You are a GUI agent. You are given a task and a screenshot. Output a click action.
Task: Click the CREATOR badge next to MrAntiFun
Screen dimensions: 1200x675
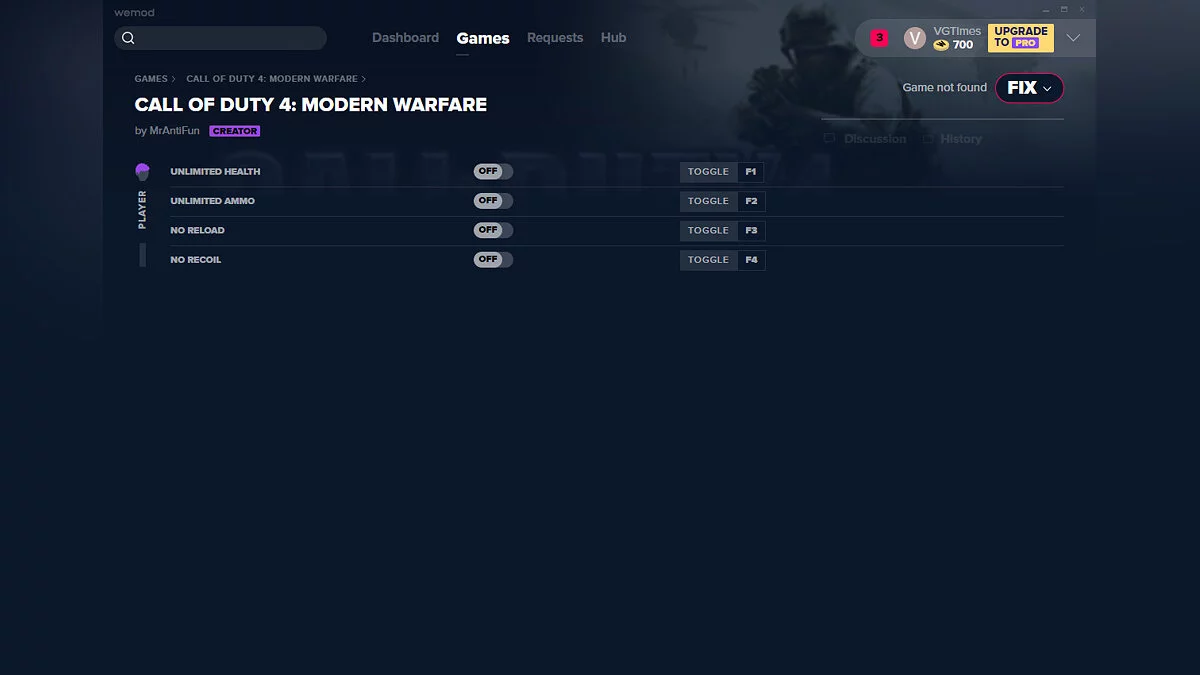click(235, 130)
